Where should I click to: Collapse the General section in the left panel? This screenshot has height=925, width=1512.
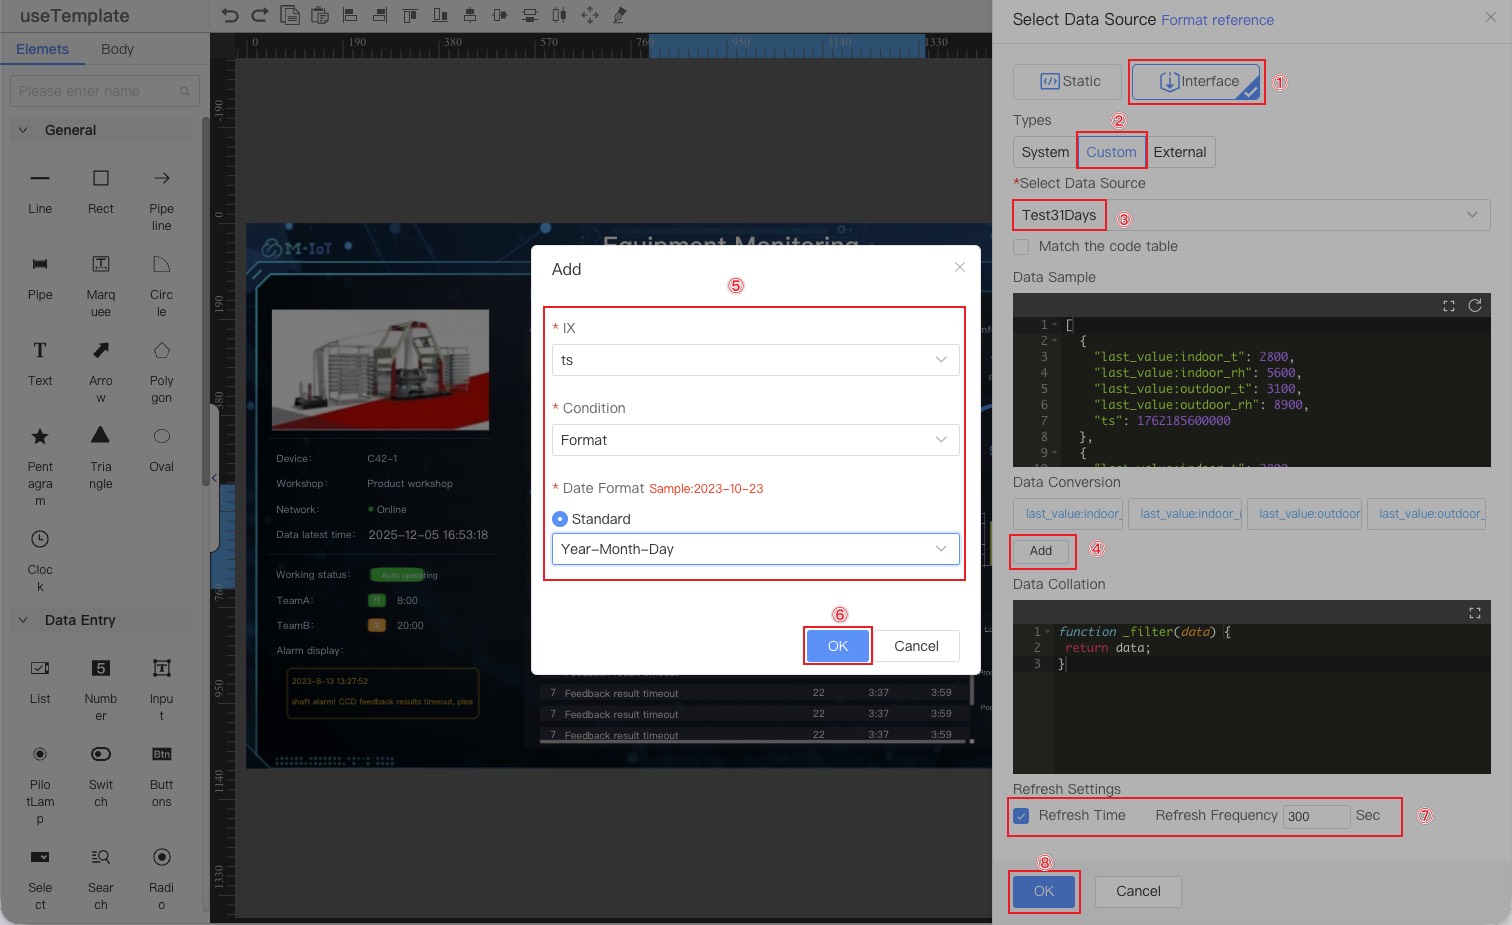tap(23, 129)
